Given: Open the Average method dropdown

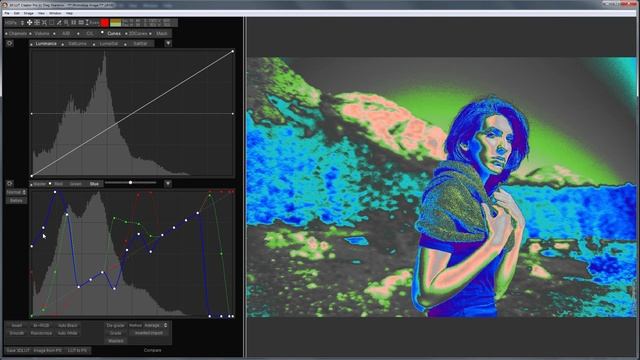Looking at the screenshot, I should 156,325.
